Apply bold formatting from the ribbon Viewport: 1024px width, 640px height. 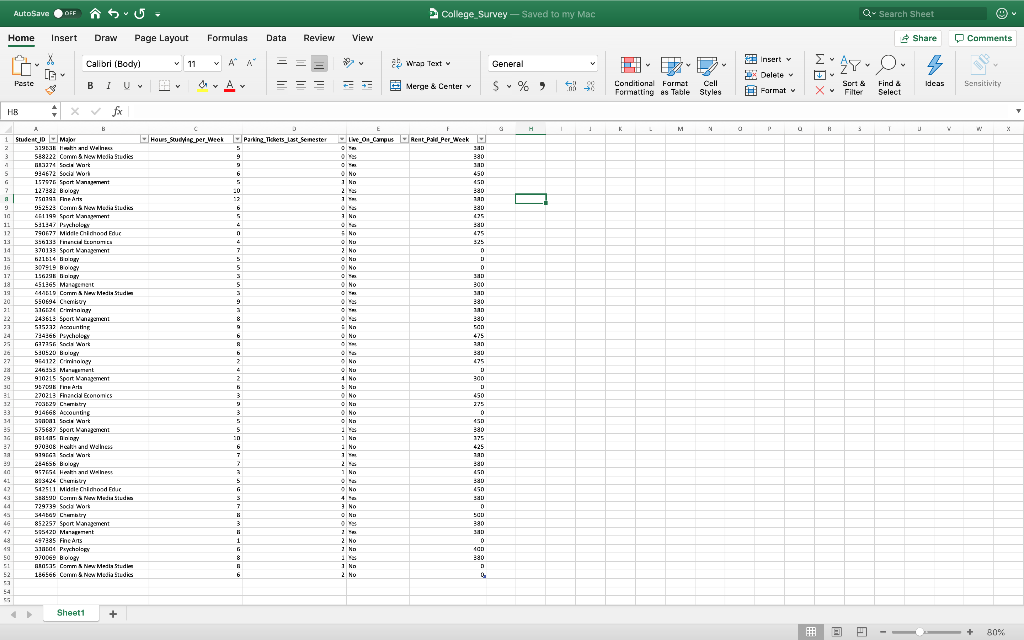tap(91, 84)
